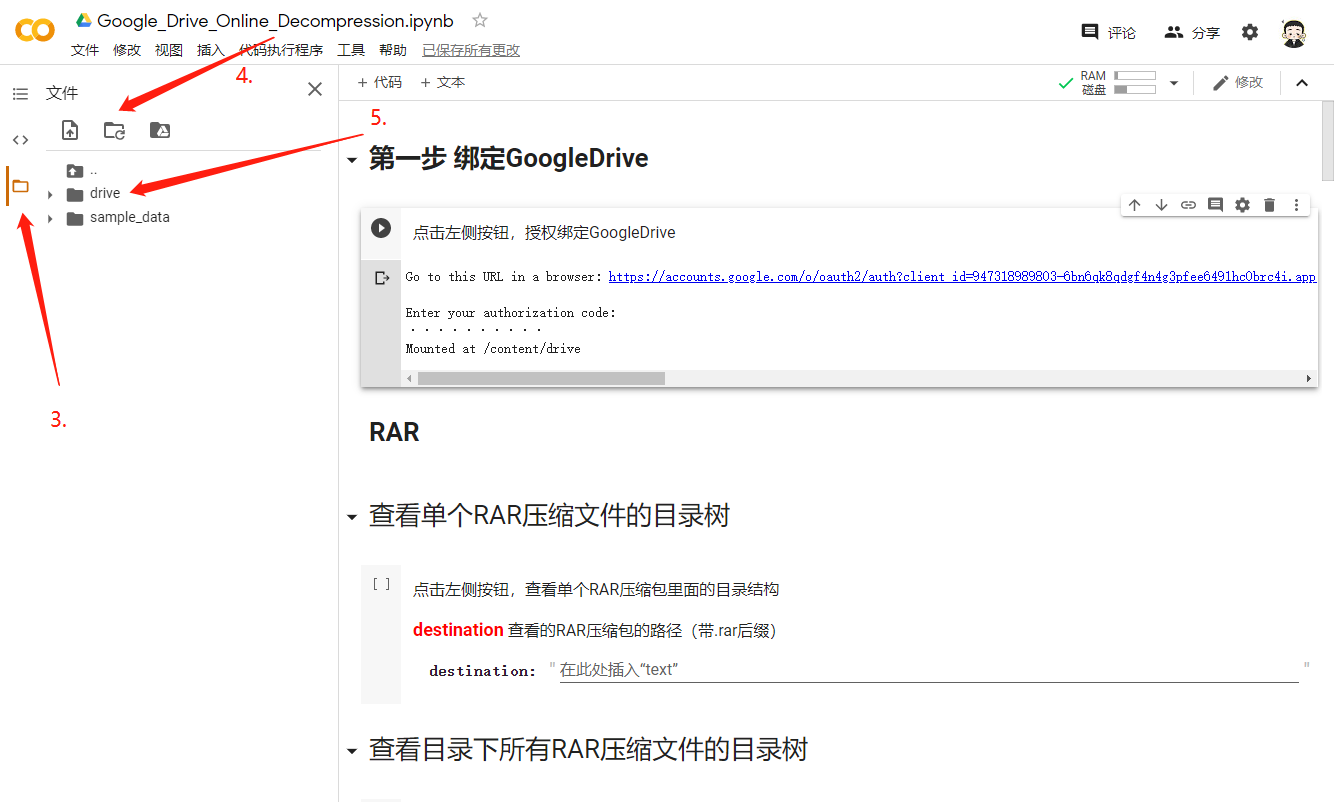This screenshot has height=802, width=1334.
Task: Click the 修改 editing mode button with pencil
Action: click(x=1238, y=83)
